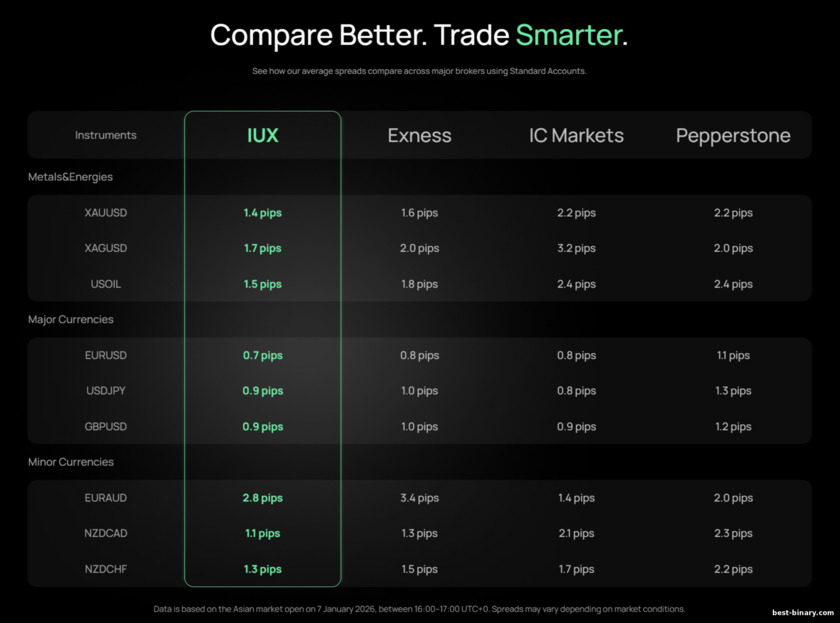Click the green word Smarter in the headline

568,35
